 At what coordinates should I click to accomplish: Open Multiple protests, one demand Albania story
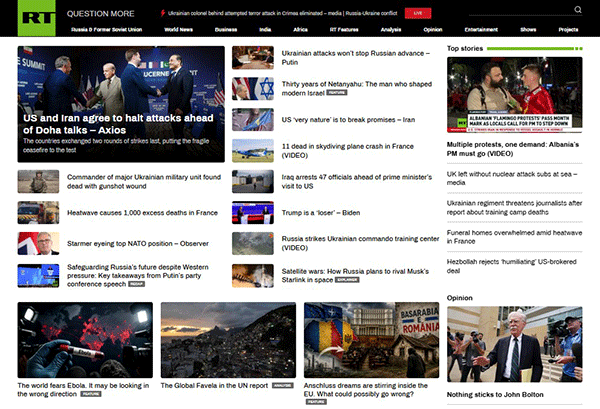[513, 149]
